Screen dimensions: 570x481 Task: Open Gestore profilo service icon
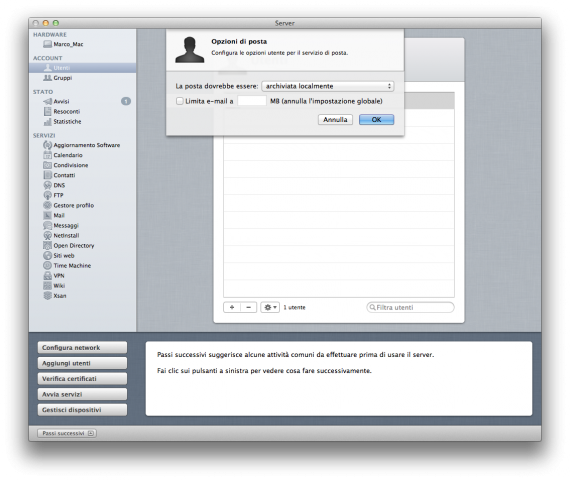click(x=47, y=205)
